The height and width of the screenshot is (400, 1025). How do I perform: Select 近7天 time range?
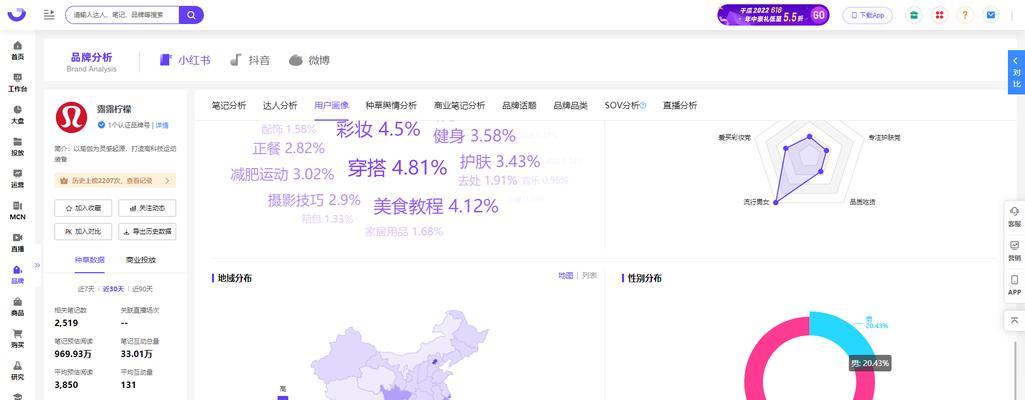click(x=86, y=289)
